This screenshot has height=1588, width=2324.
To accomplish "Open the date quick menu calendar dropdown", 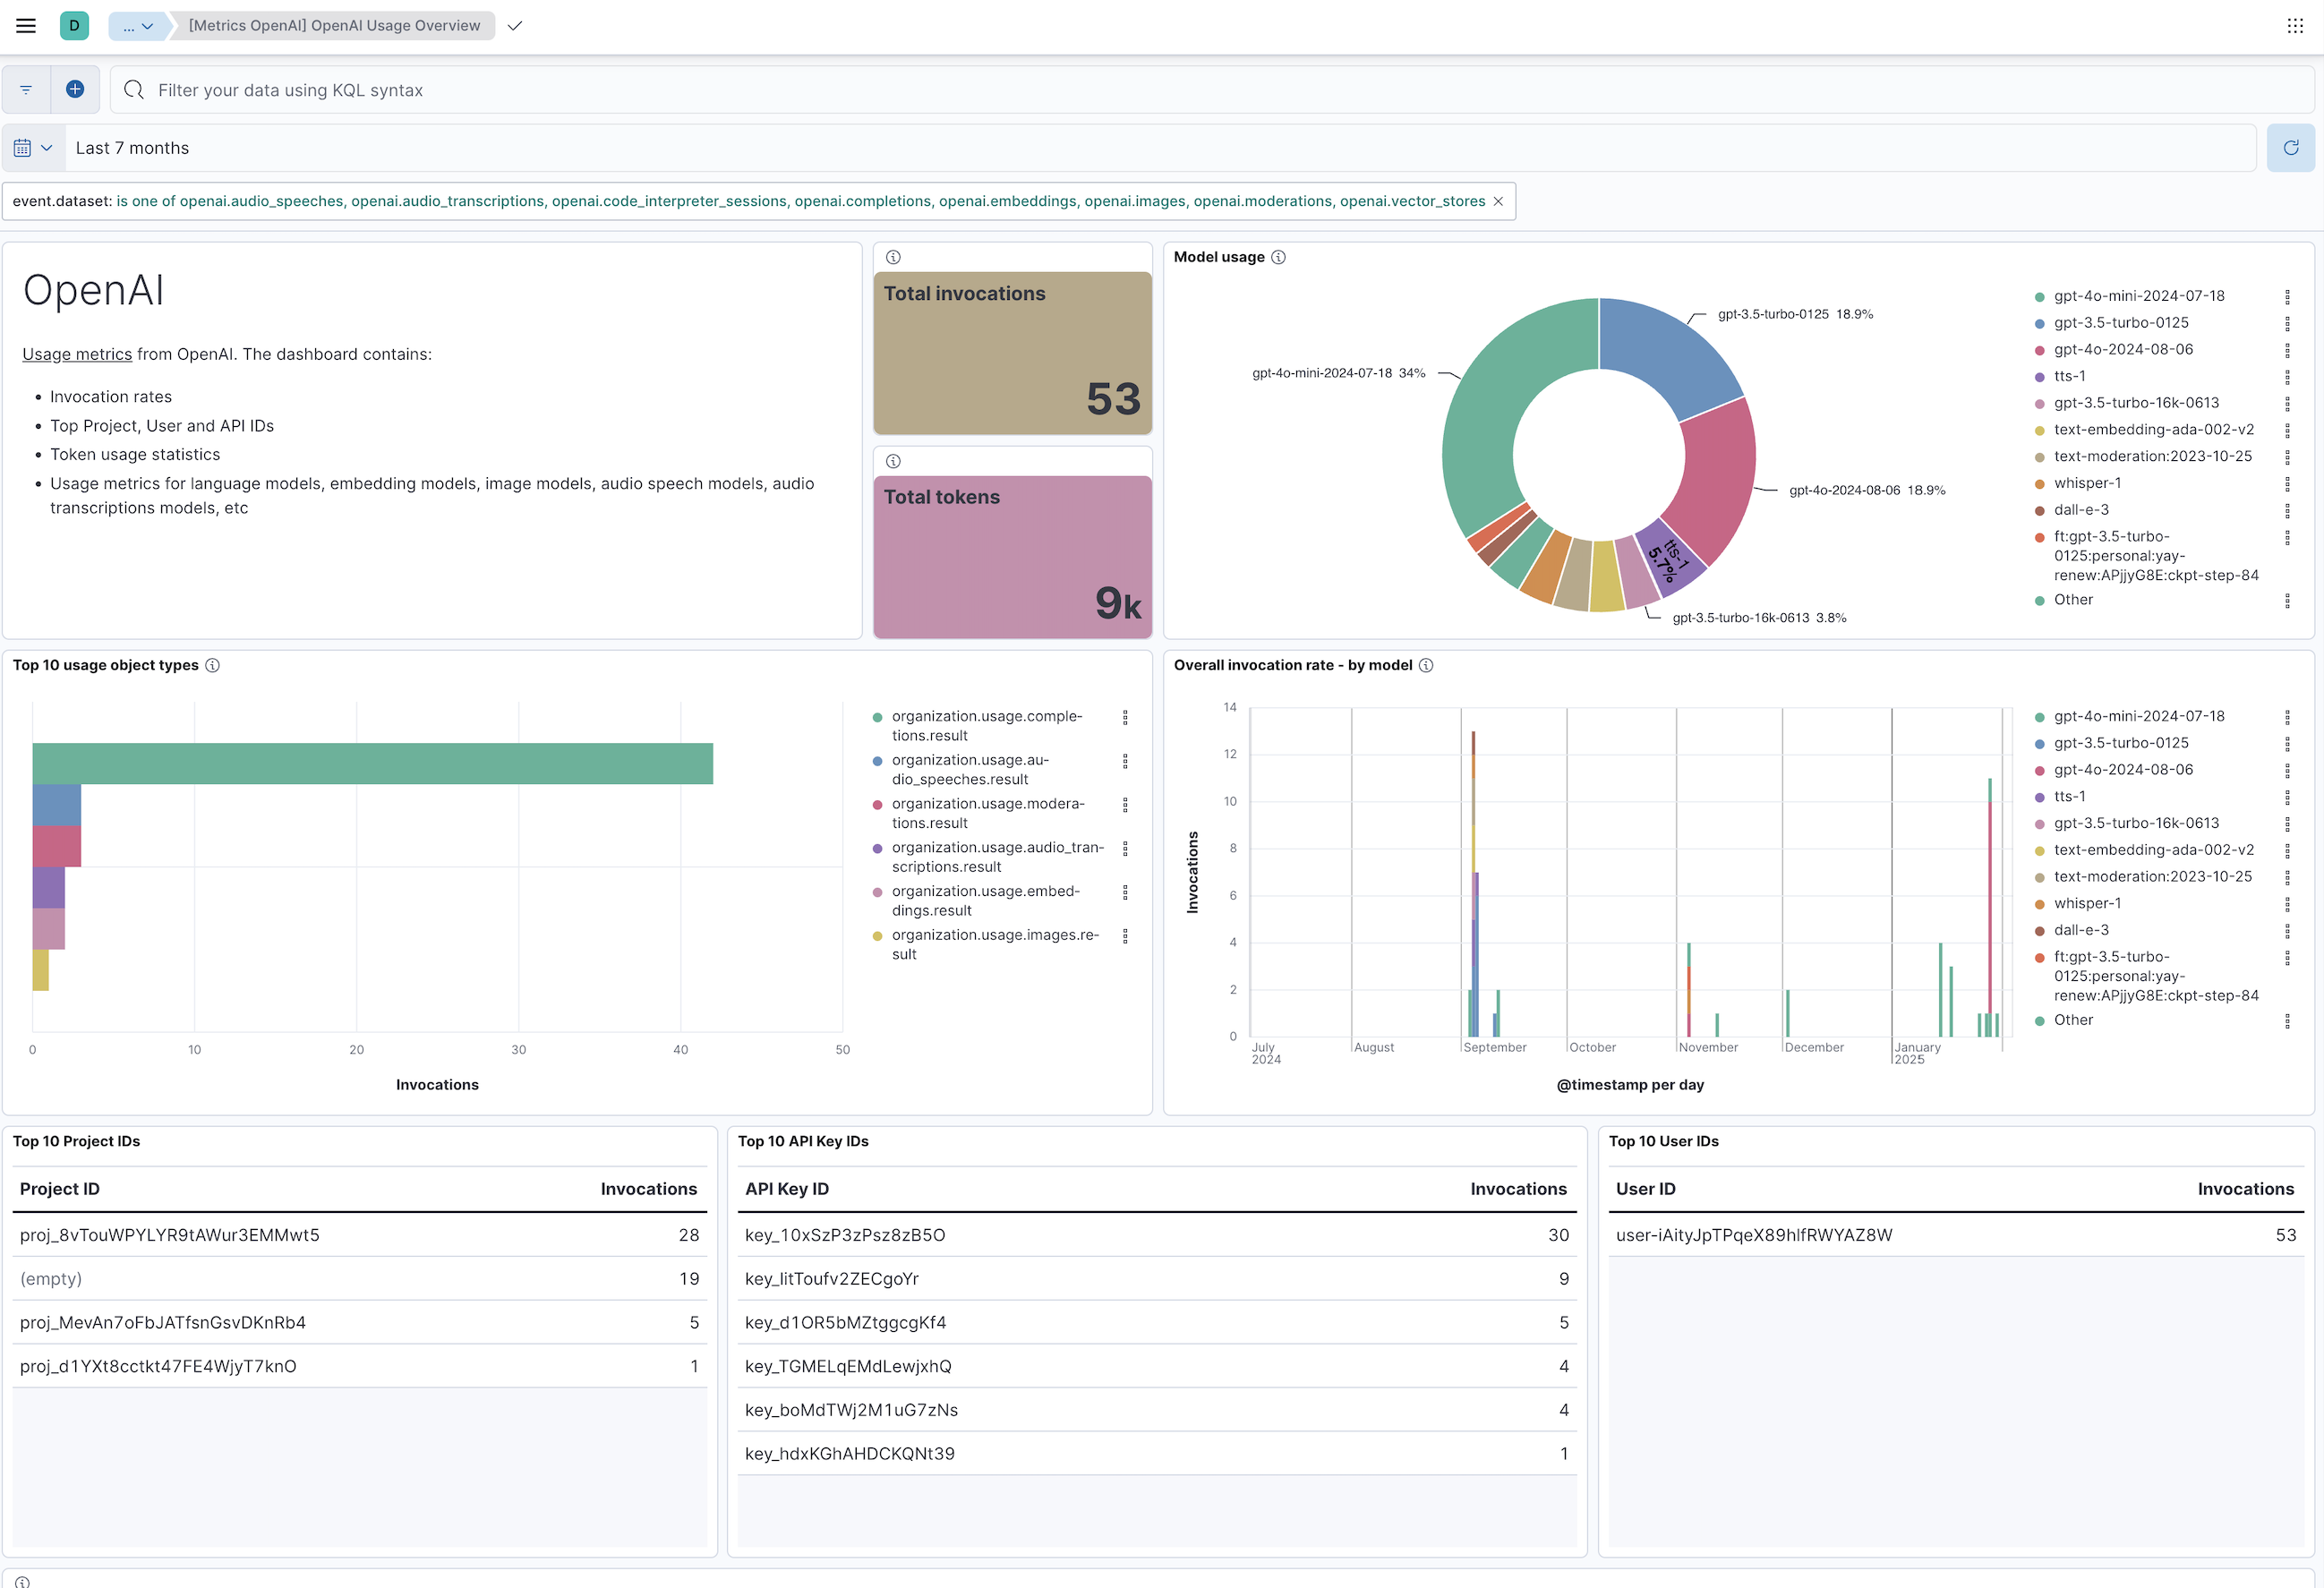I will (x=33, y=148).
